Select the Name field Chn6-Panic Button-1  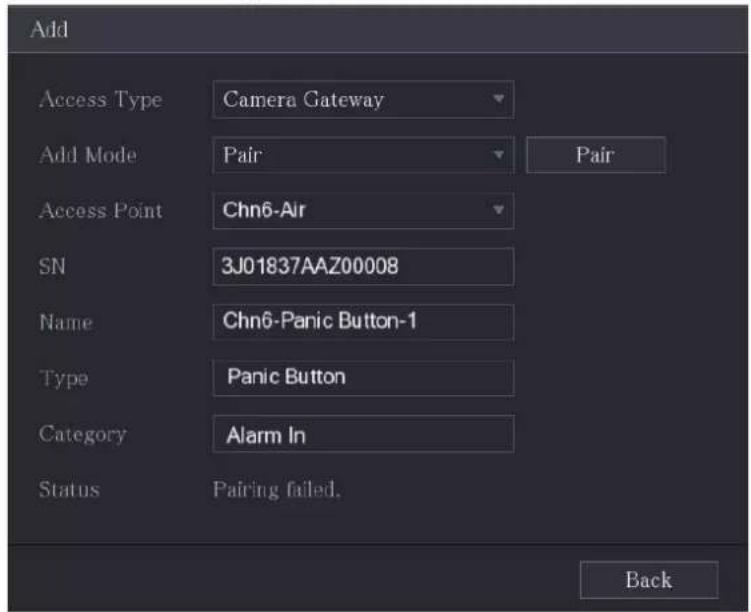363,322
